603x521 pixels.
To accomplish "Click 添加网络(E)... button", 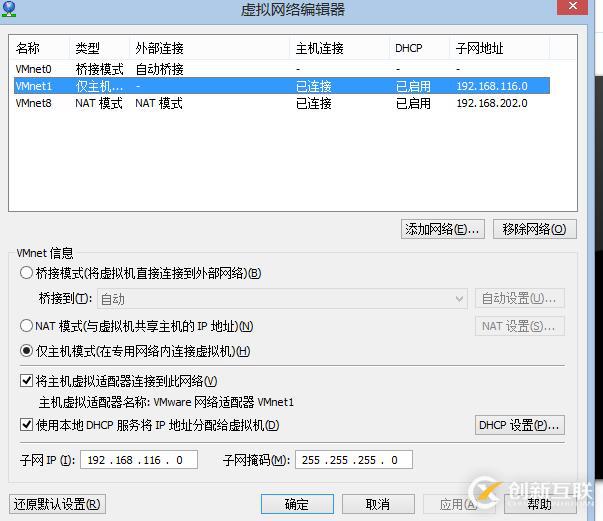I will pyautogui.click(x=442, y=230).
